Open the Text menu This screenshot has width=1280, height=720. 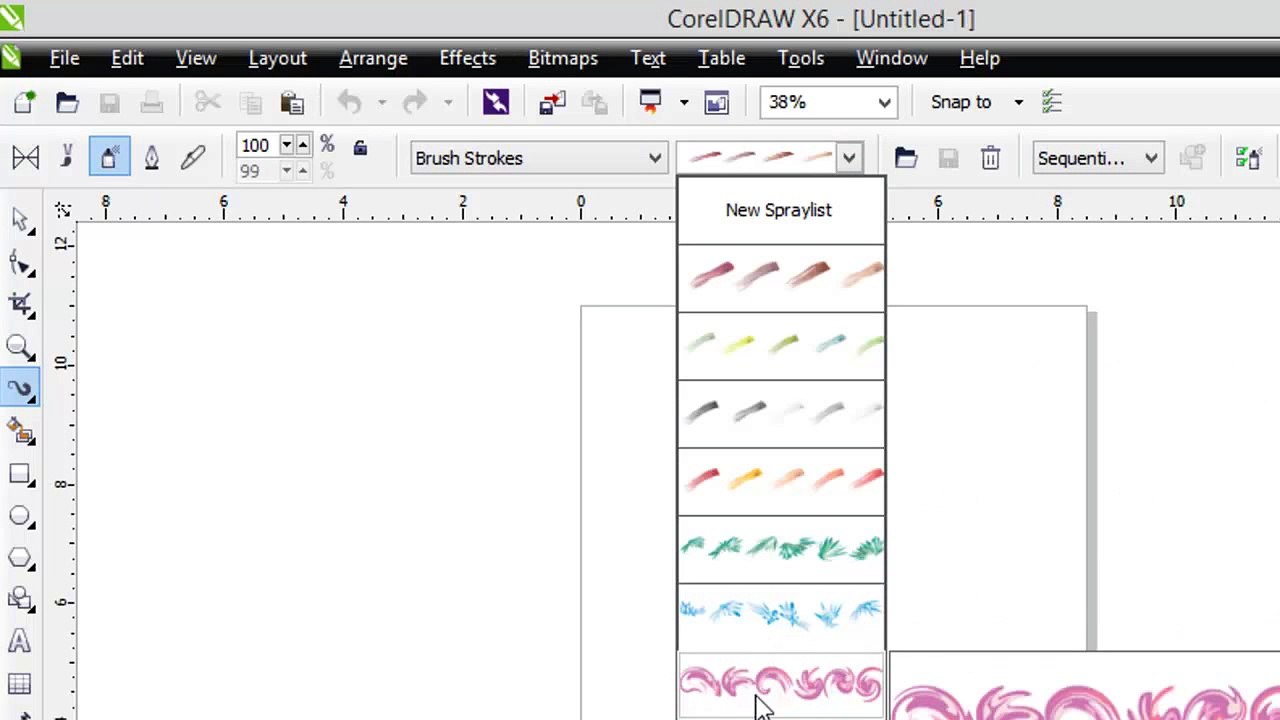648,58
